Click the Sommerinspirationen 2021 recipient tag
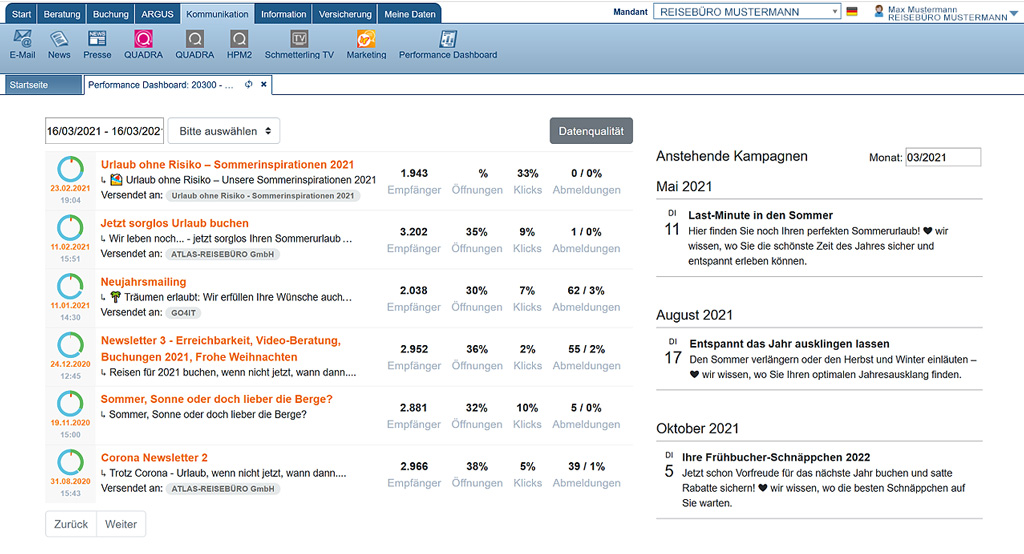This screenshot has width=1024, height=554. click(x=263, y=195)
